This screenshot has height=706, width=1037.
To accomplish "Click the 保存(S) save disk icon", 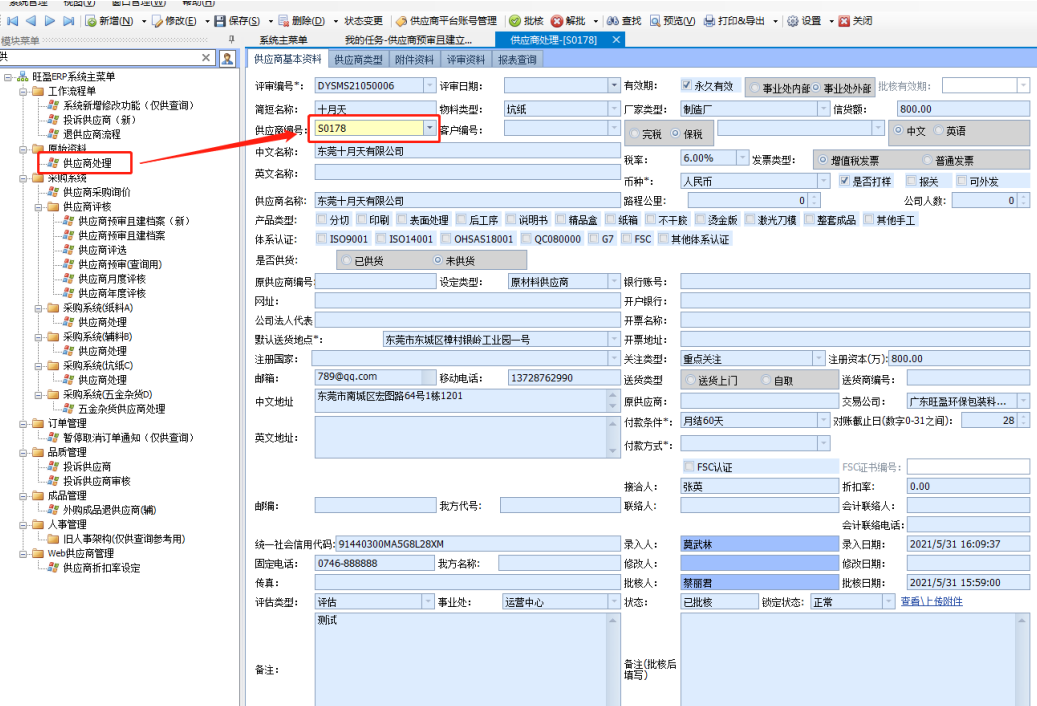I will point(220,21).
